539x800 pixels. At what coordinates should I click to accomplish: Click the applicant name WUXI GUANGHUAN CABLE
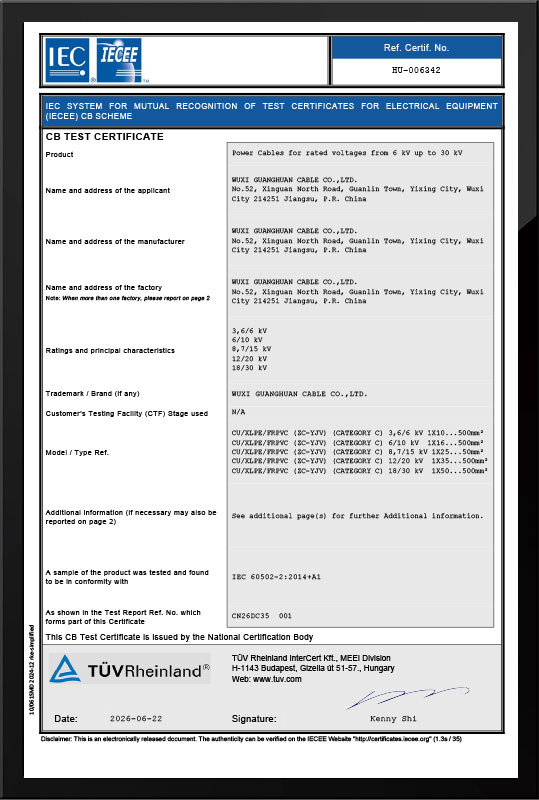[295, 180]
